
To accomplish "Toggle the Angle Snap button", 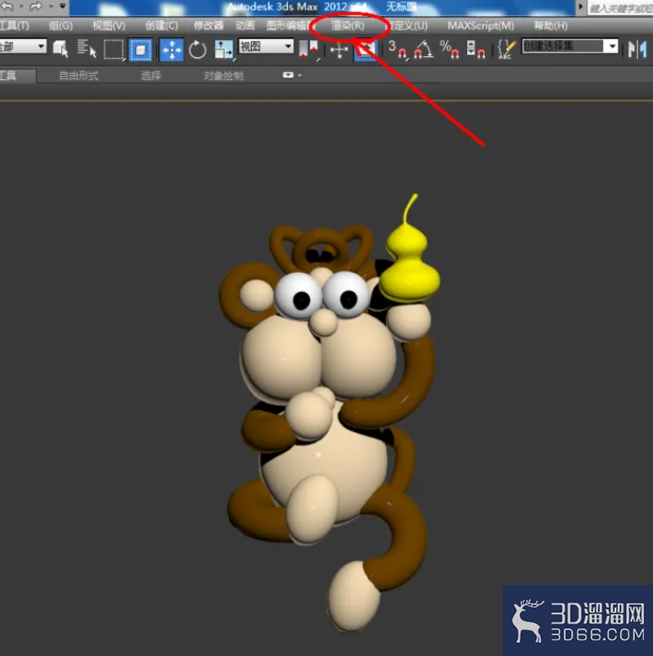I will pos(423,50).
